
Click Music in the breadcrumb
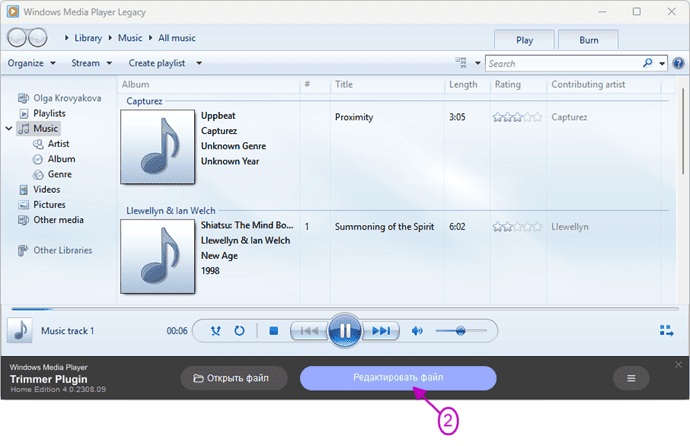click(130, 38)
